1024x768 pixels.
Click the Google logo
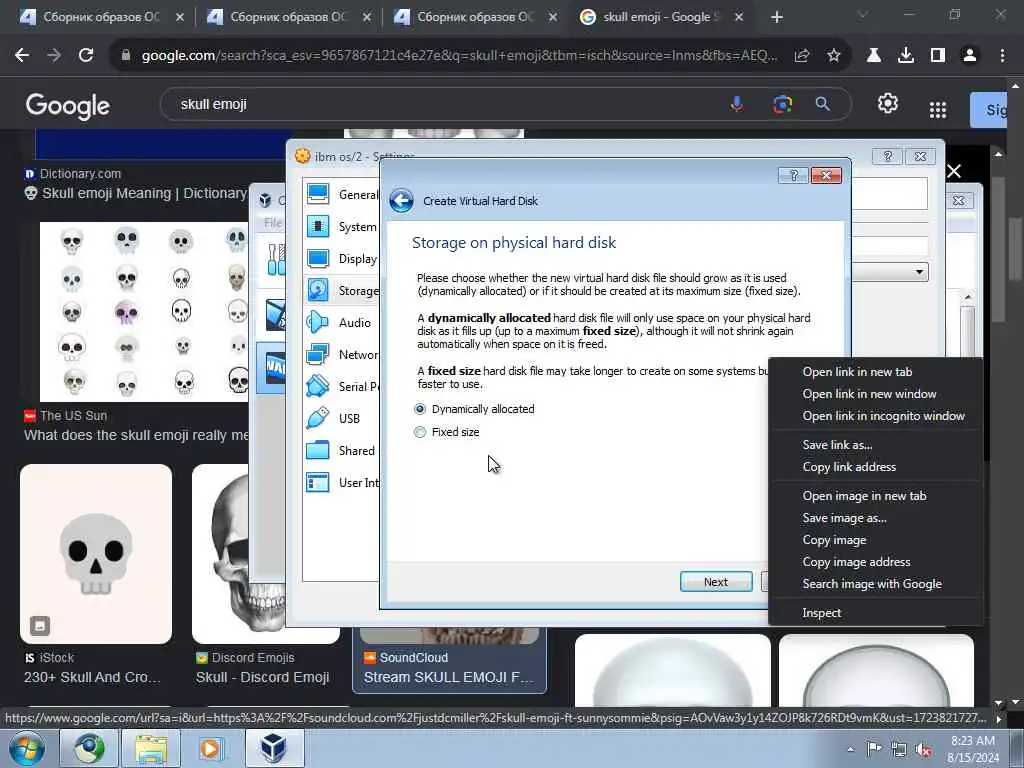tap(67, 106)
